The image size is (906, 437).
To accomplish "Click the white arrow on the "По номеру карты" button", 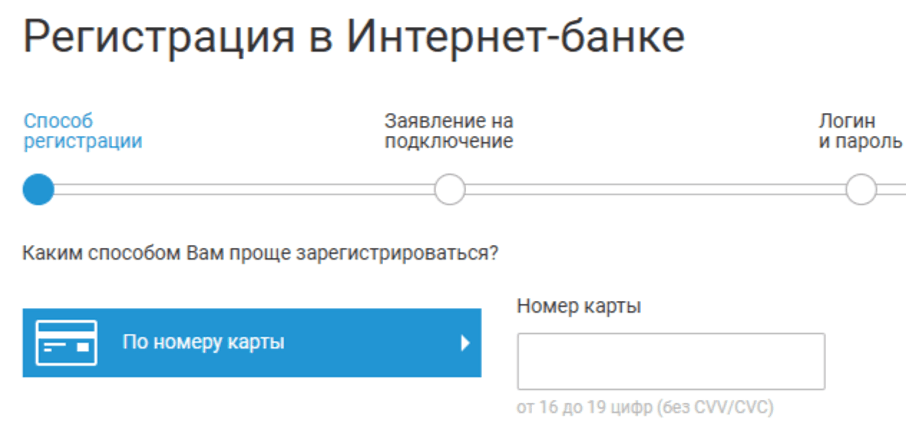I will (x=465, y=343).
